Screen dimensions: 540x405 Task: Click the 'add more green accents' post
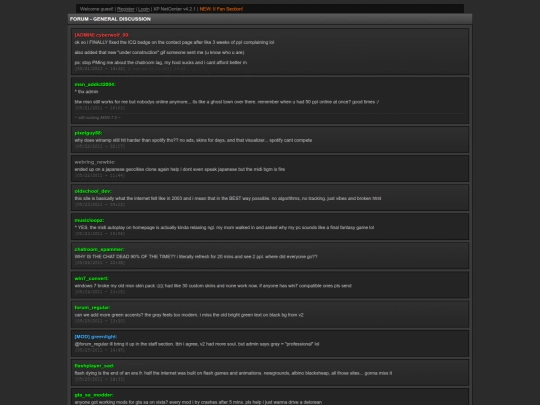tap(189, 315)
